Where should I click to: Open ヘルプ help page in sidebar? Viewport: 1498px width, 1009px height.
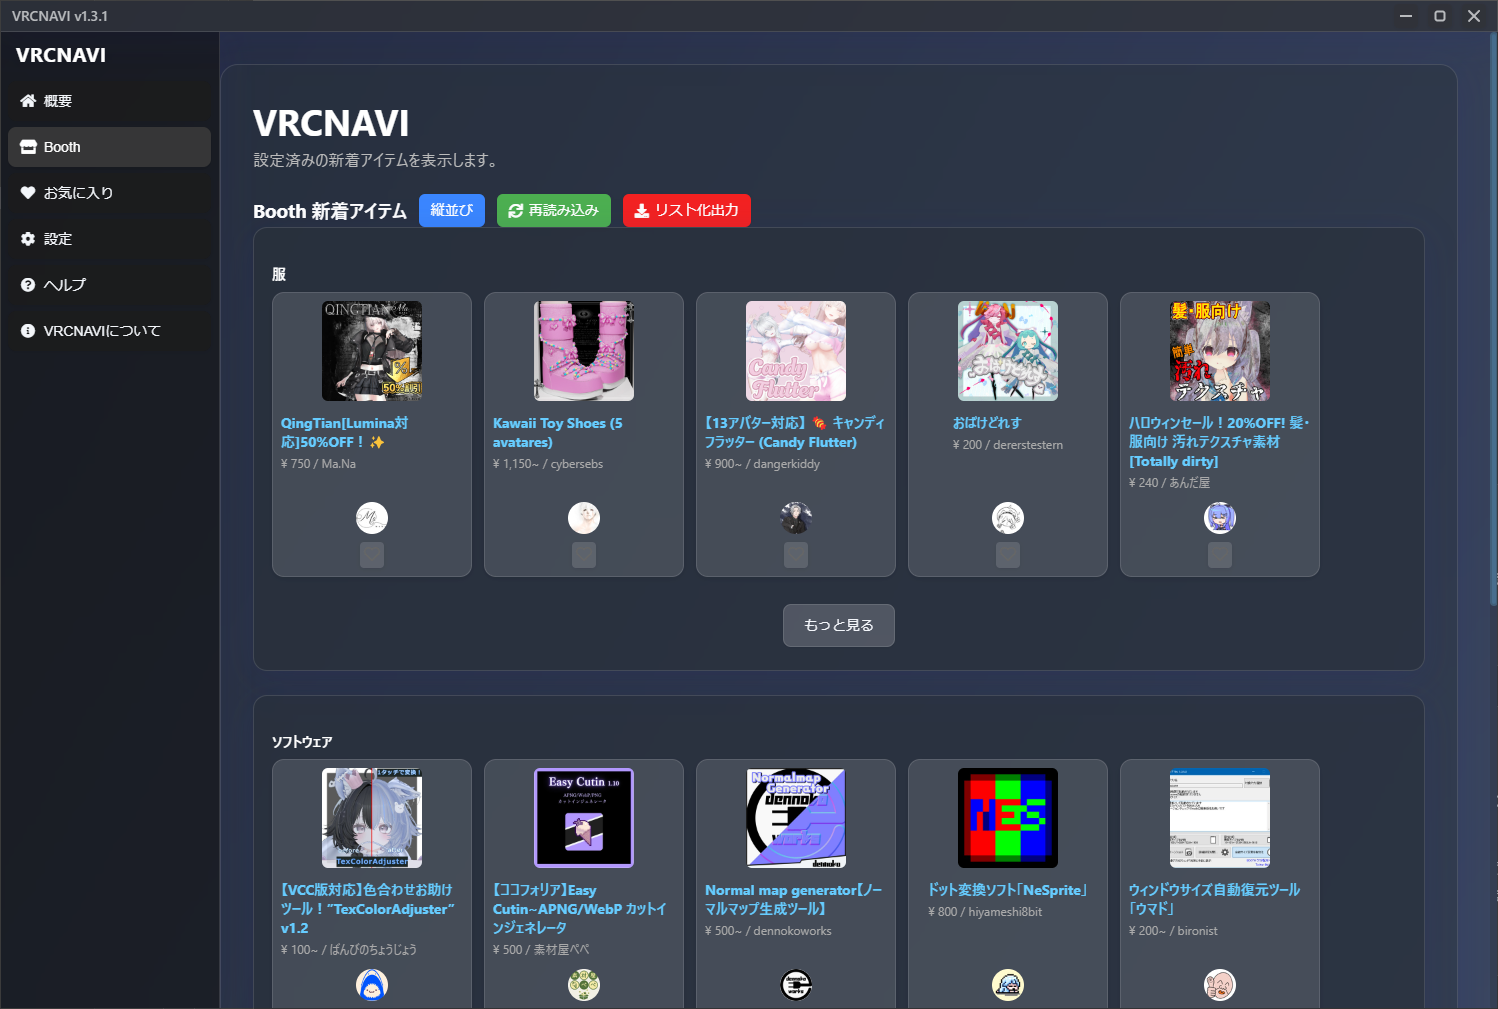click(109, 285)
